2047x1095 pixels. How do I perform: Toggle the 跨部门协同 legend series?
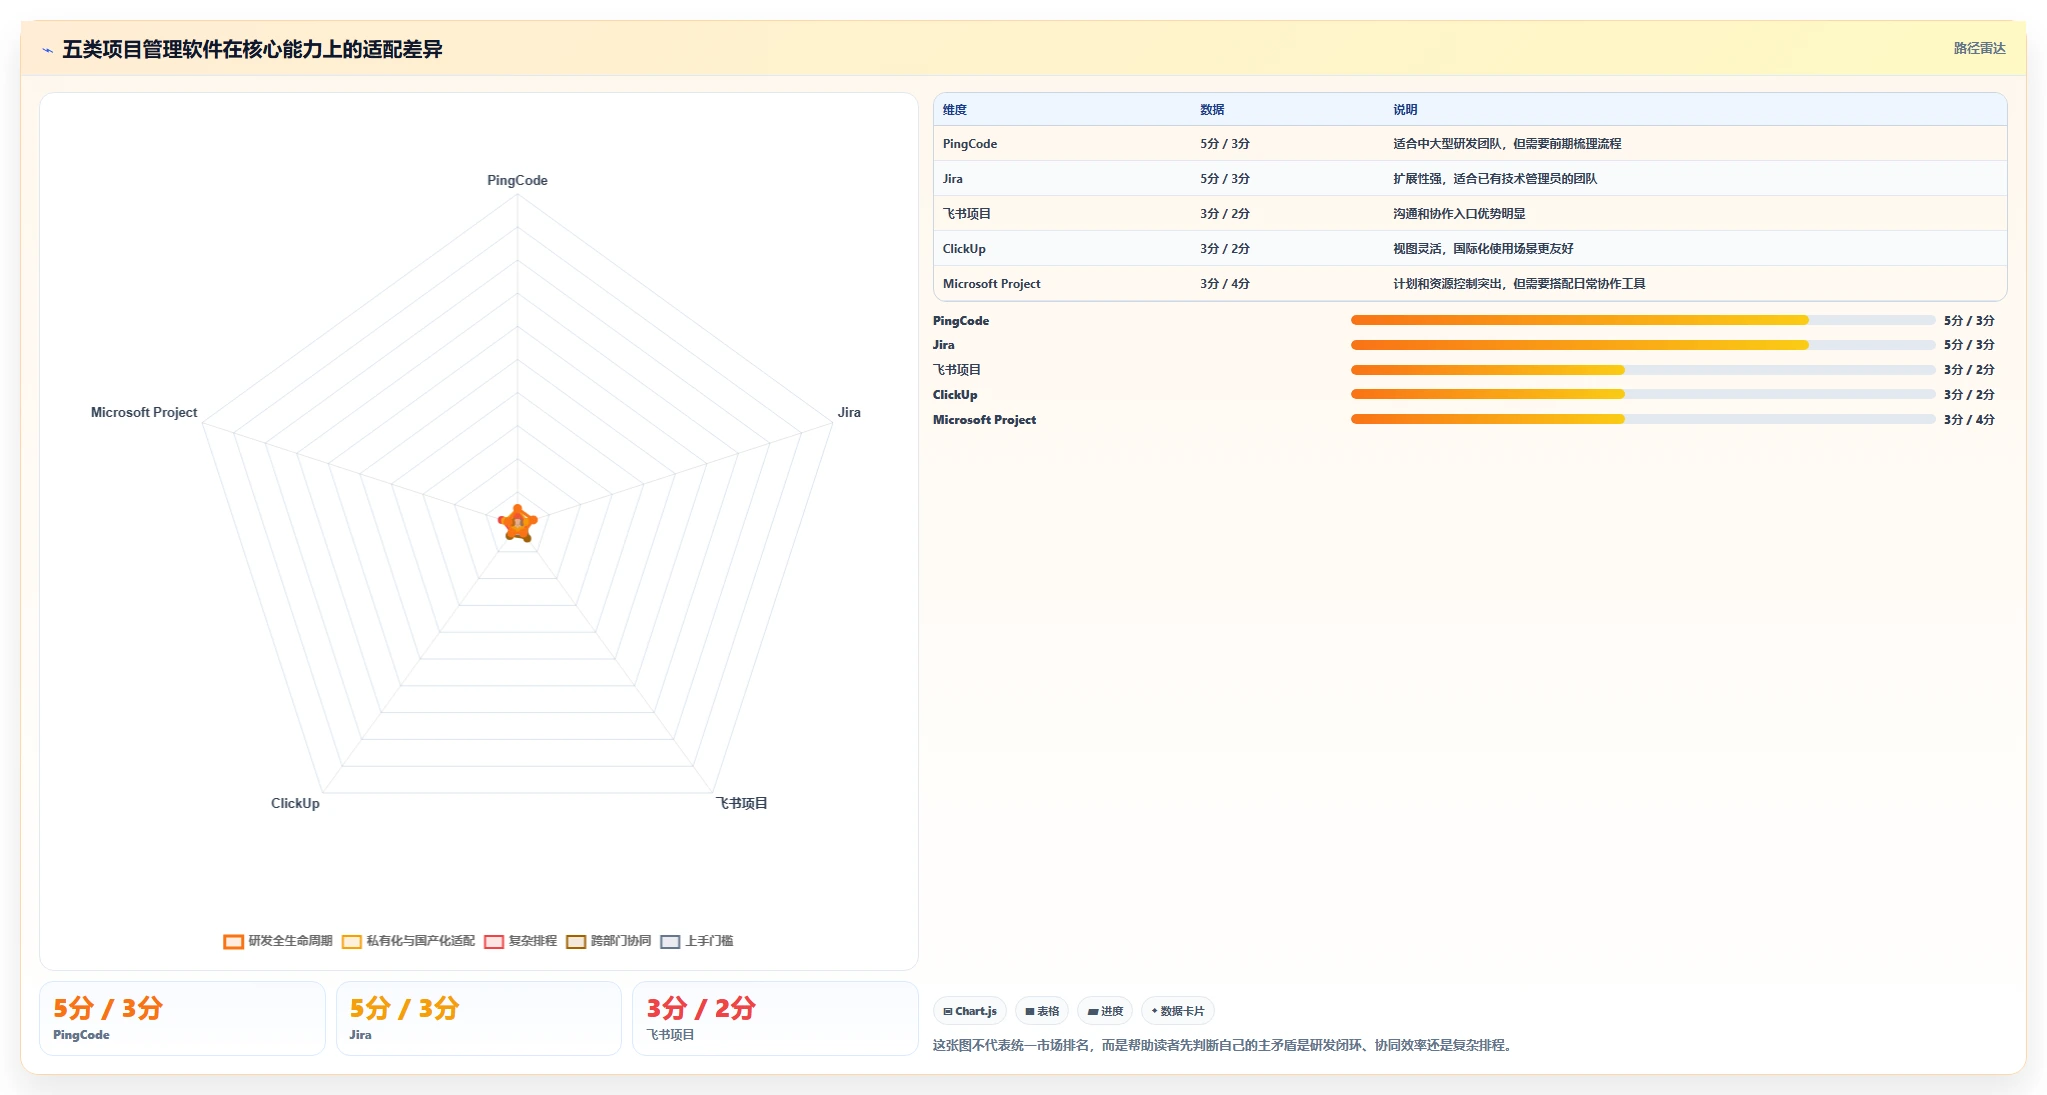[608, 941]
